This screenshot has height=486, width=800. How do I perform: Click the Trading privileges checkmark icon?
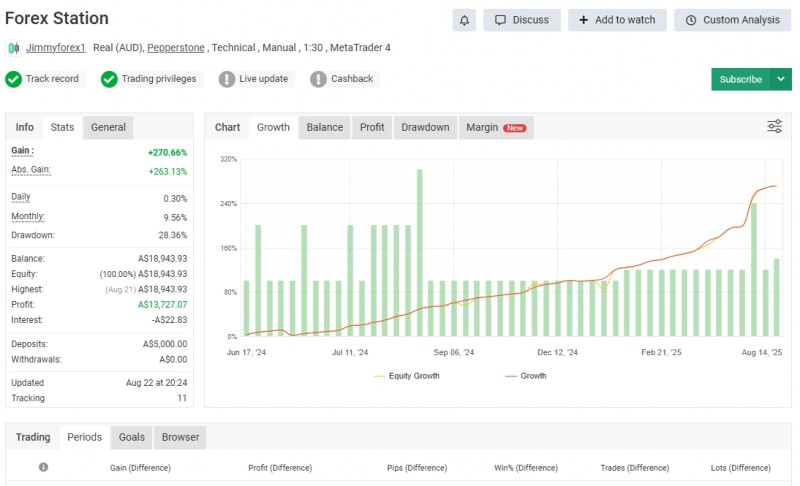(109, 79)
